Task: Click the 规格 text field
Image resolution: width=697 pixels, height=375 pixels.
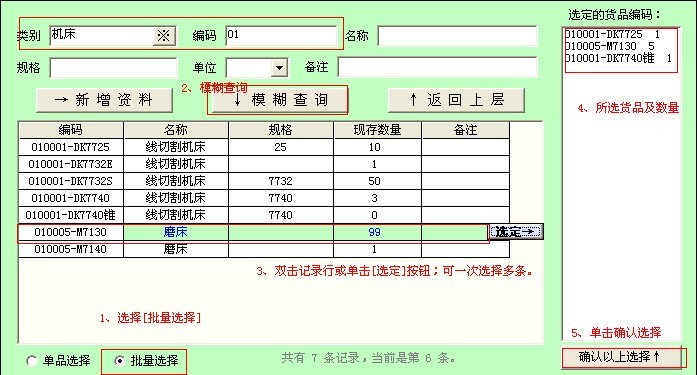Action: pyautogui.click(x=113, y=68)
